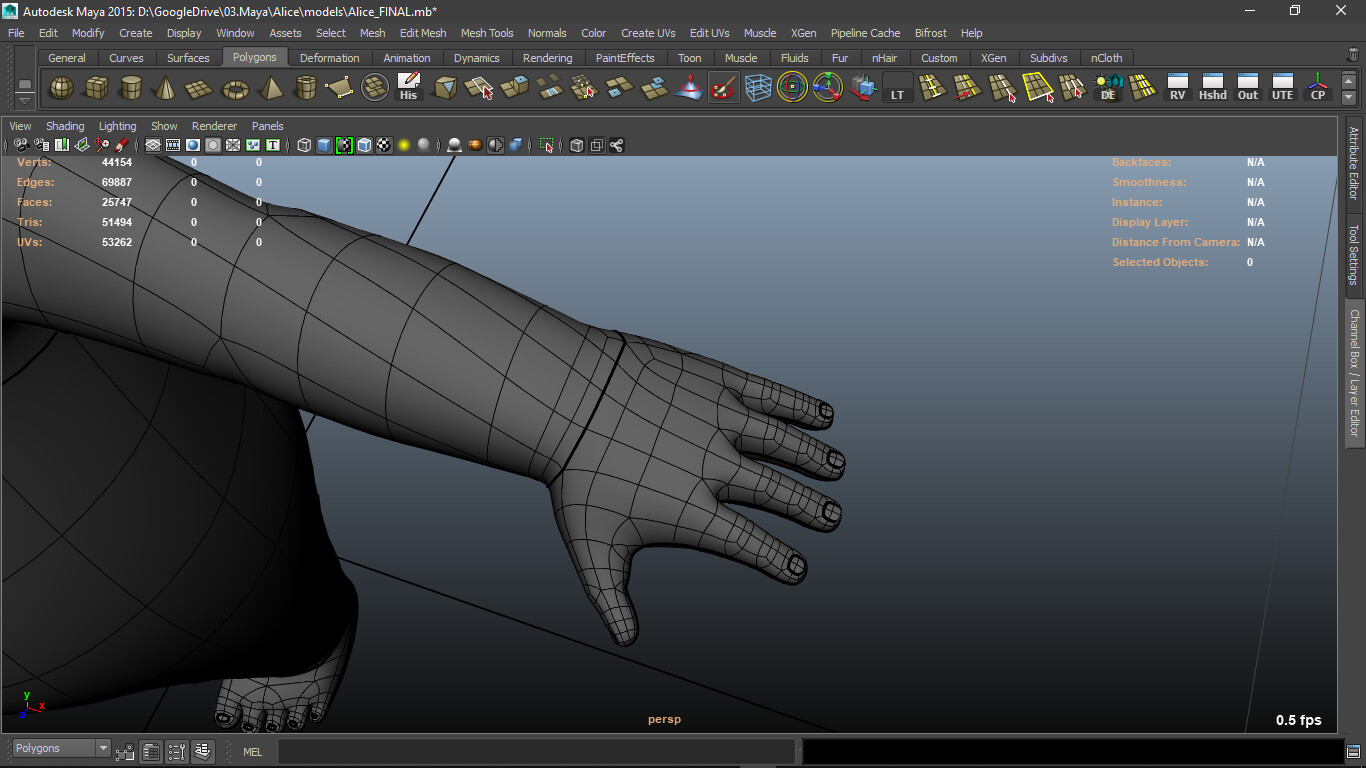The width and height of the screenshot is (1366, 768).
Task: Open the Attribute Editor side tab
Action: 1354,163
